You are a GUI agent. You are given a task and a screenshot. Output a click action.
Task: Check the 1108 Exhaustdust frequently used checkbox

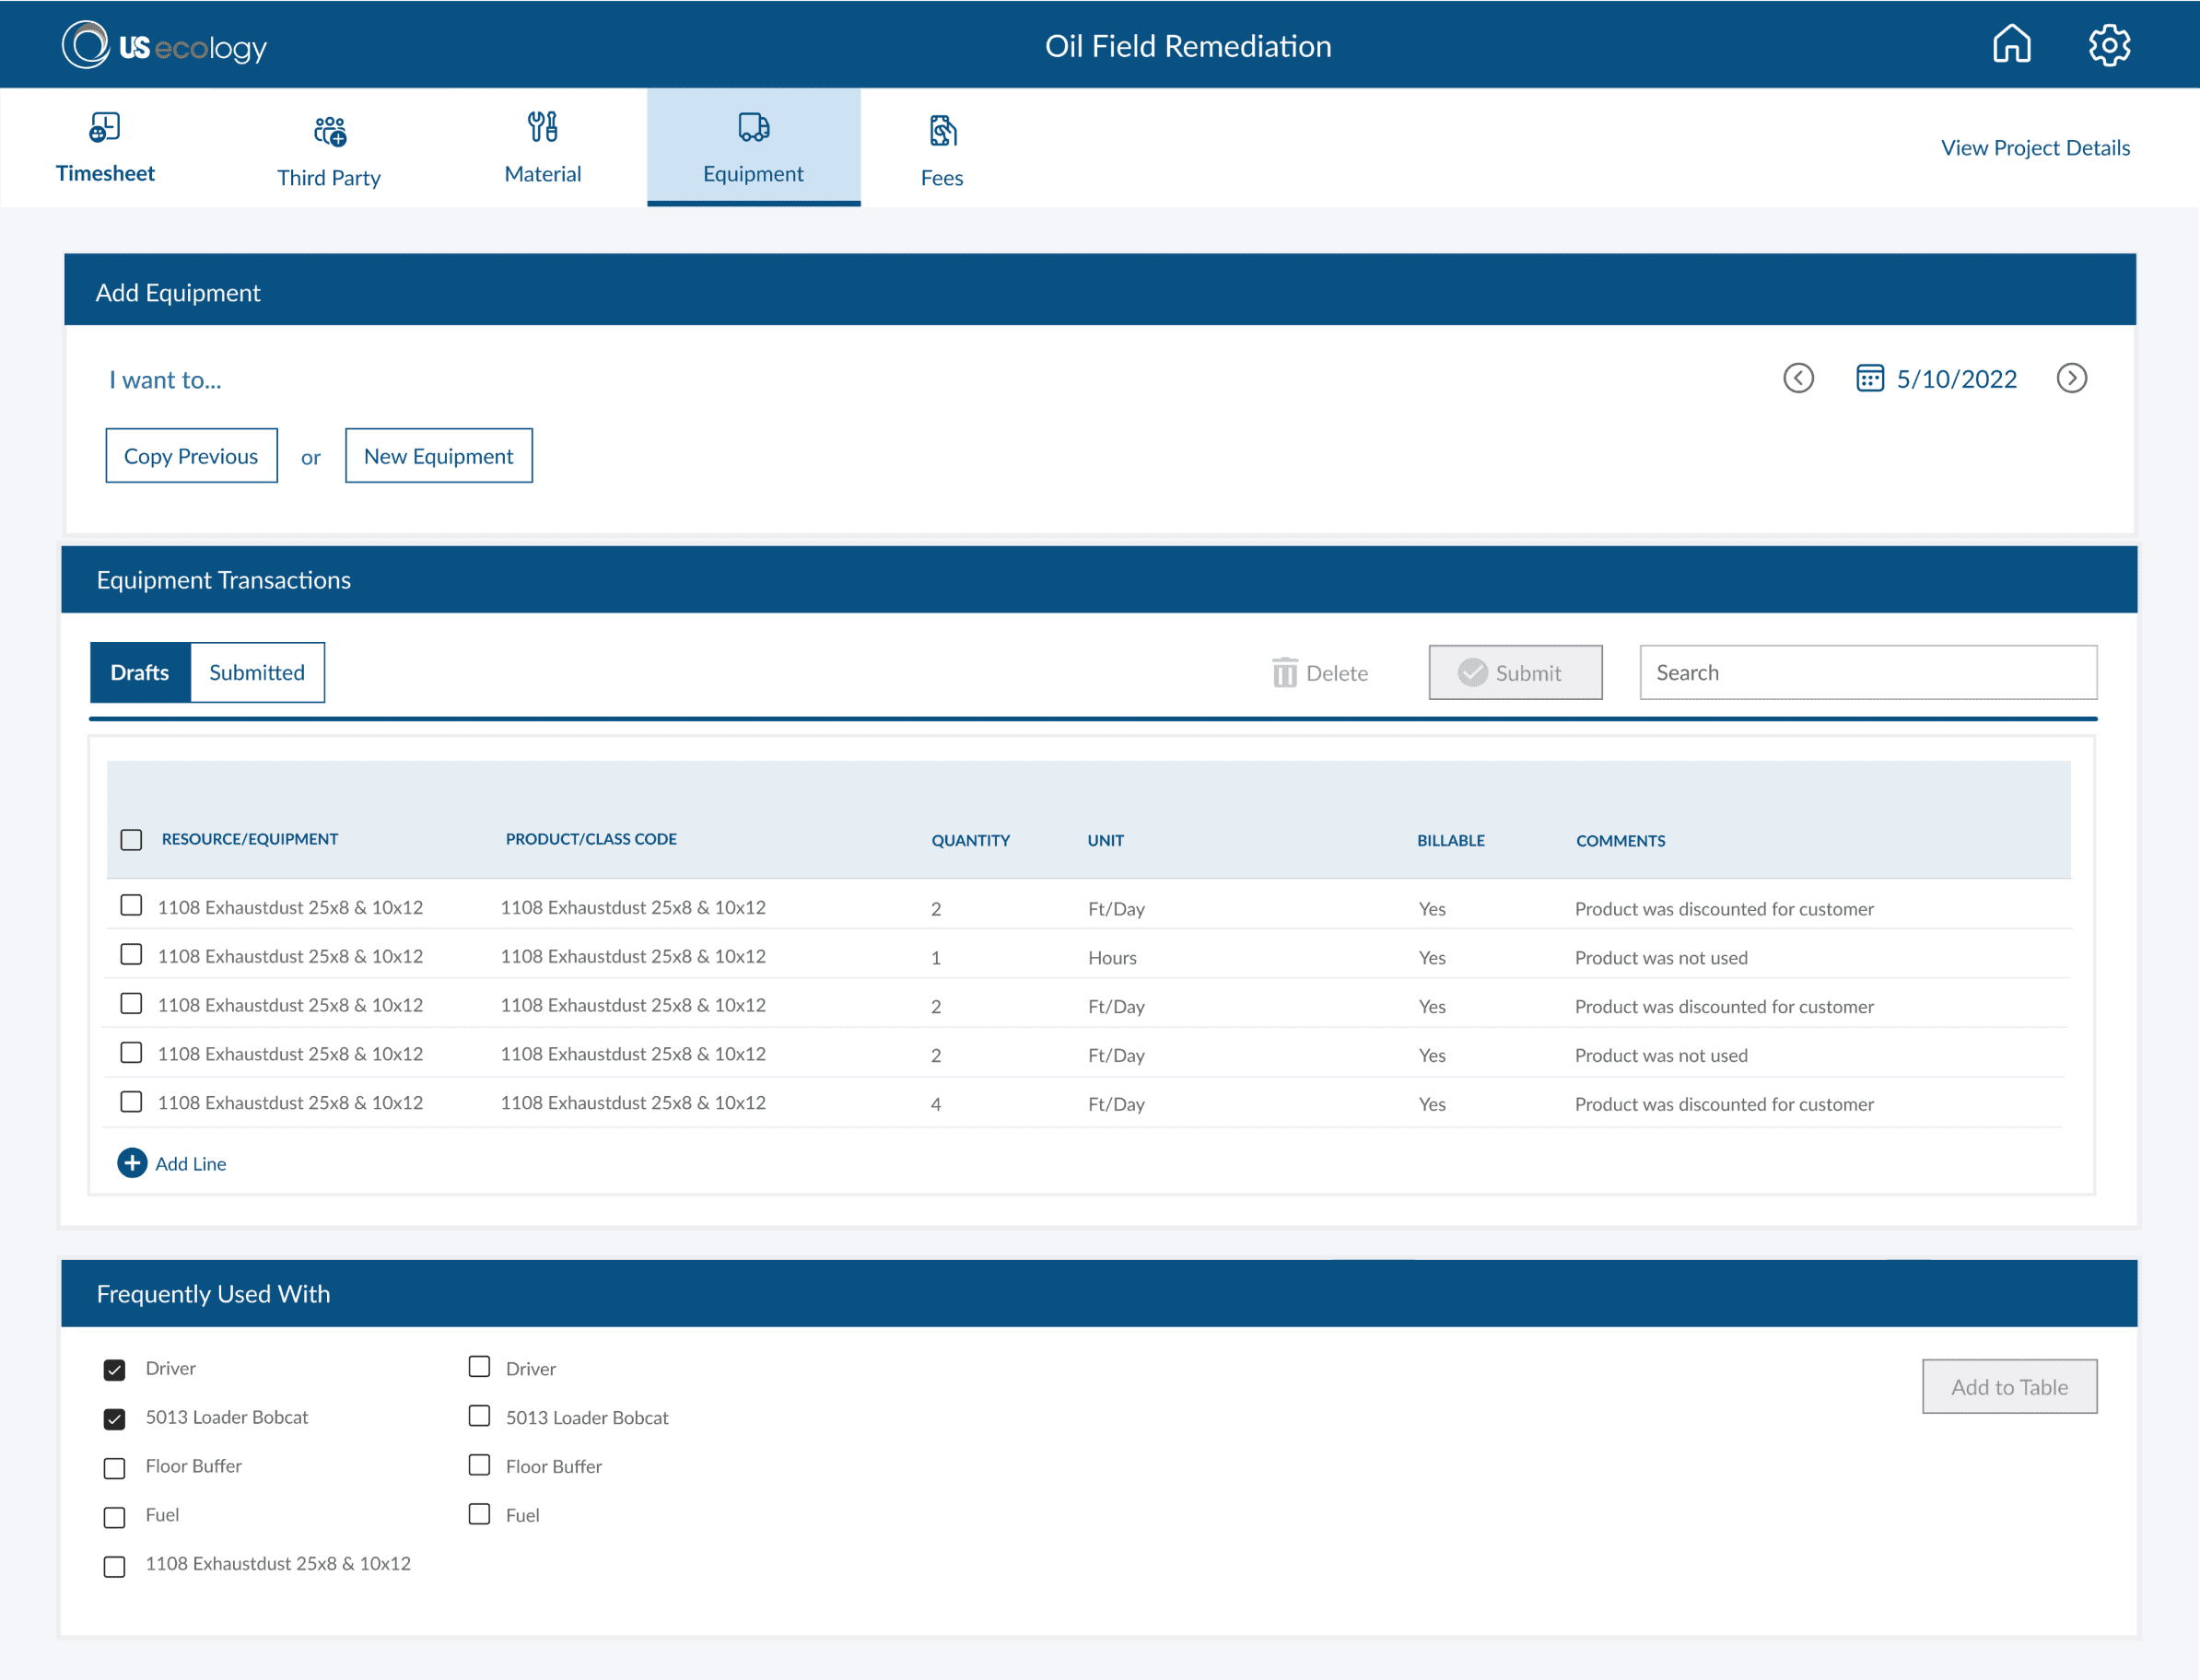click(115, 1566)
